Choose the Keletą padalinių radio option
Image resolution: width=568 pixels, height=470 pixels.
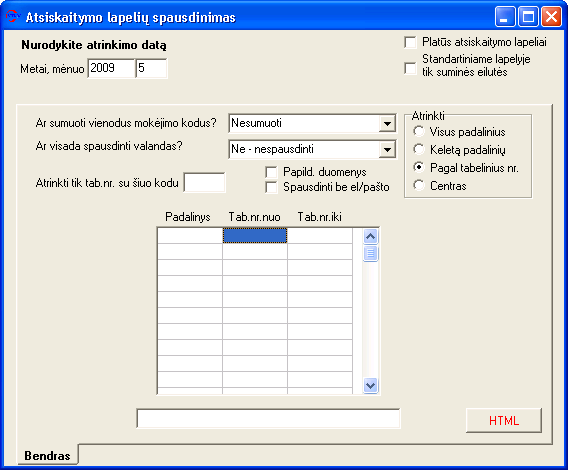(x=419, y=149)
